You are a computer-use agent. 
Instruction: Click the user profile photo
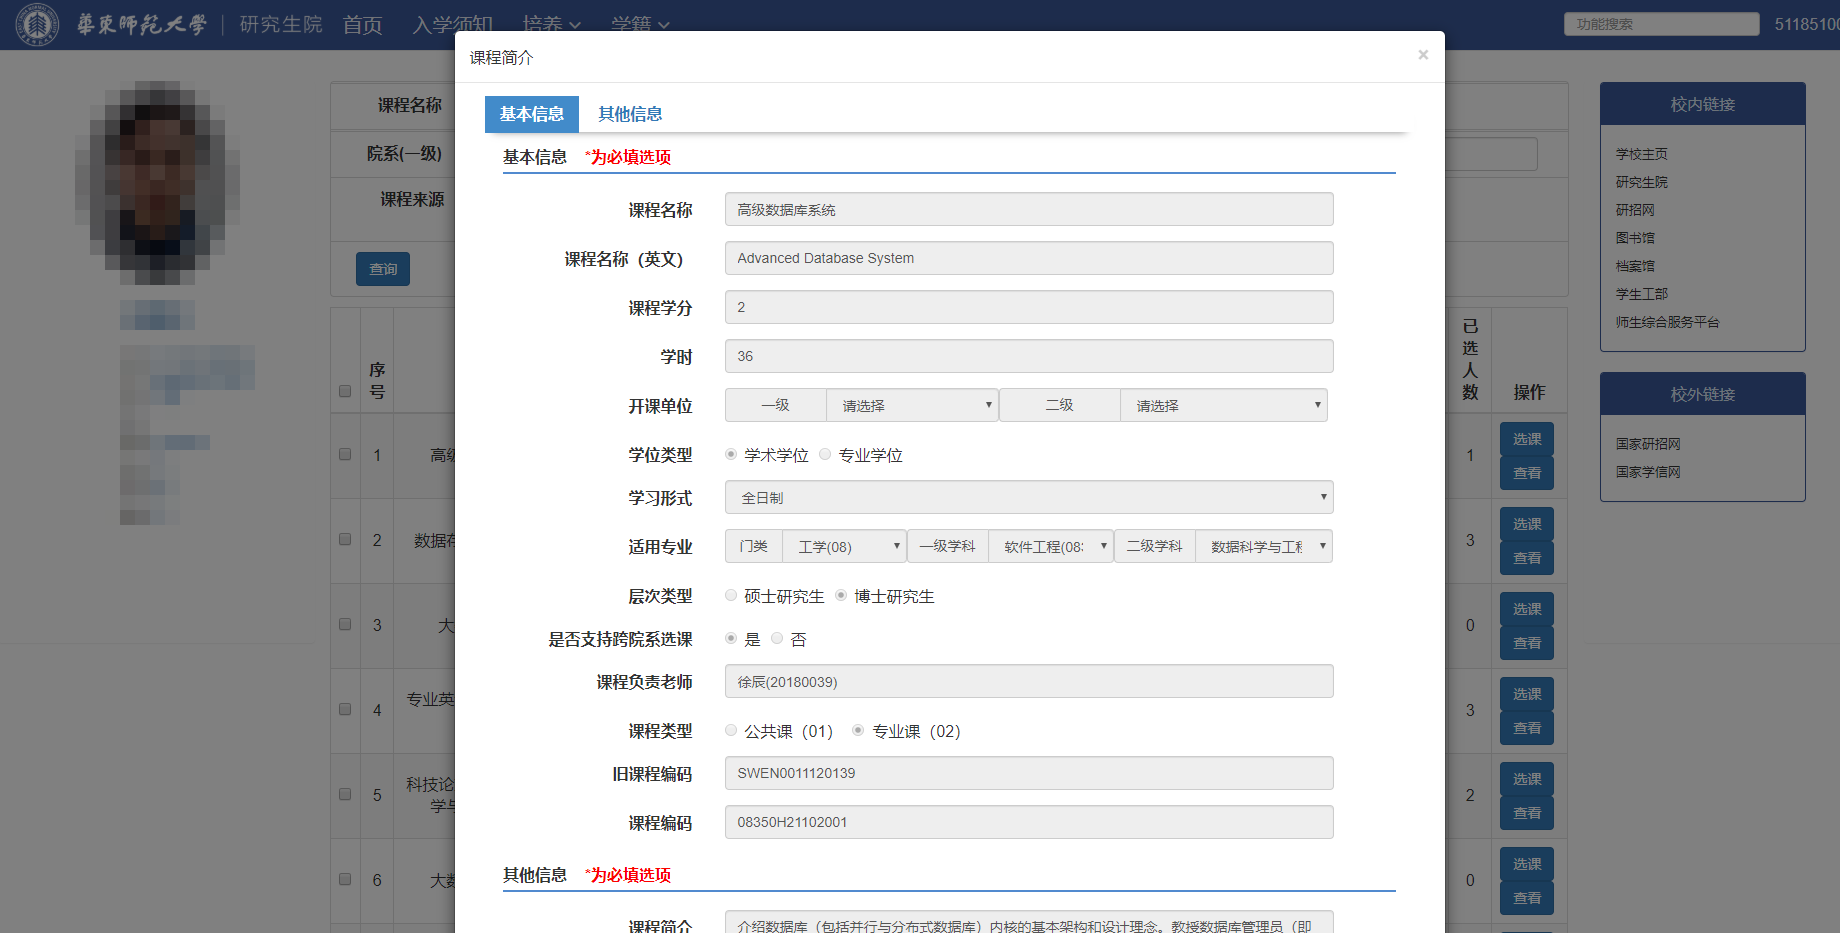click(157, 180)
